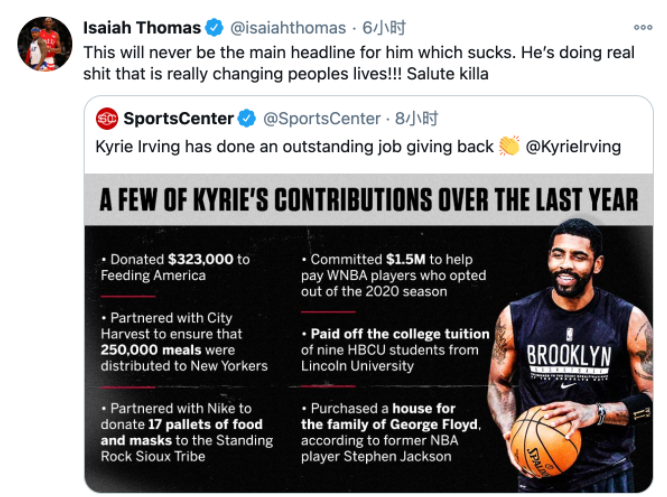Click the Feeding America donation bullet
The image size is (667, 497).
(175, 267)
